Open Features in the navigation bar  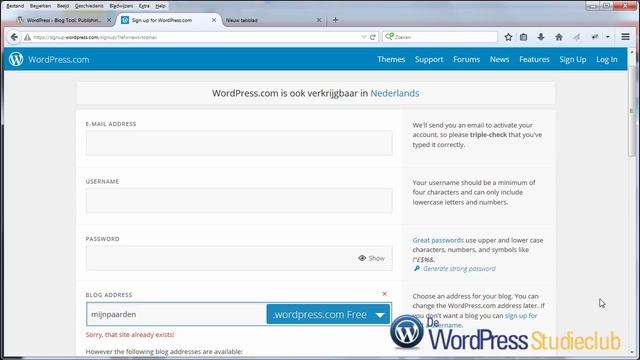[x=534, y=59]
